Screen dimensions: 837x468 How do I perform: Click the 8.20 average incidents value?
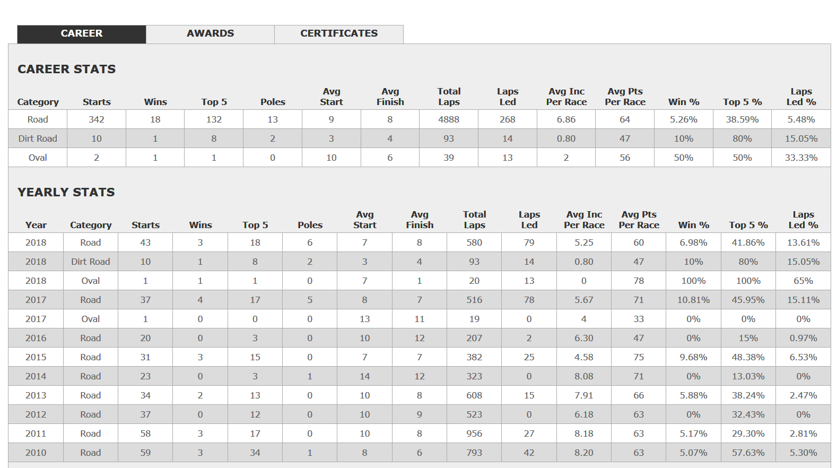[584, 453]
